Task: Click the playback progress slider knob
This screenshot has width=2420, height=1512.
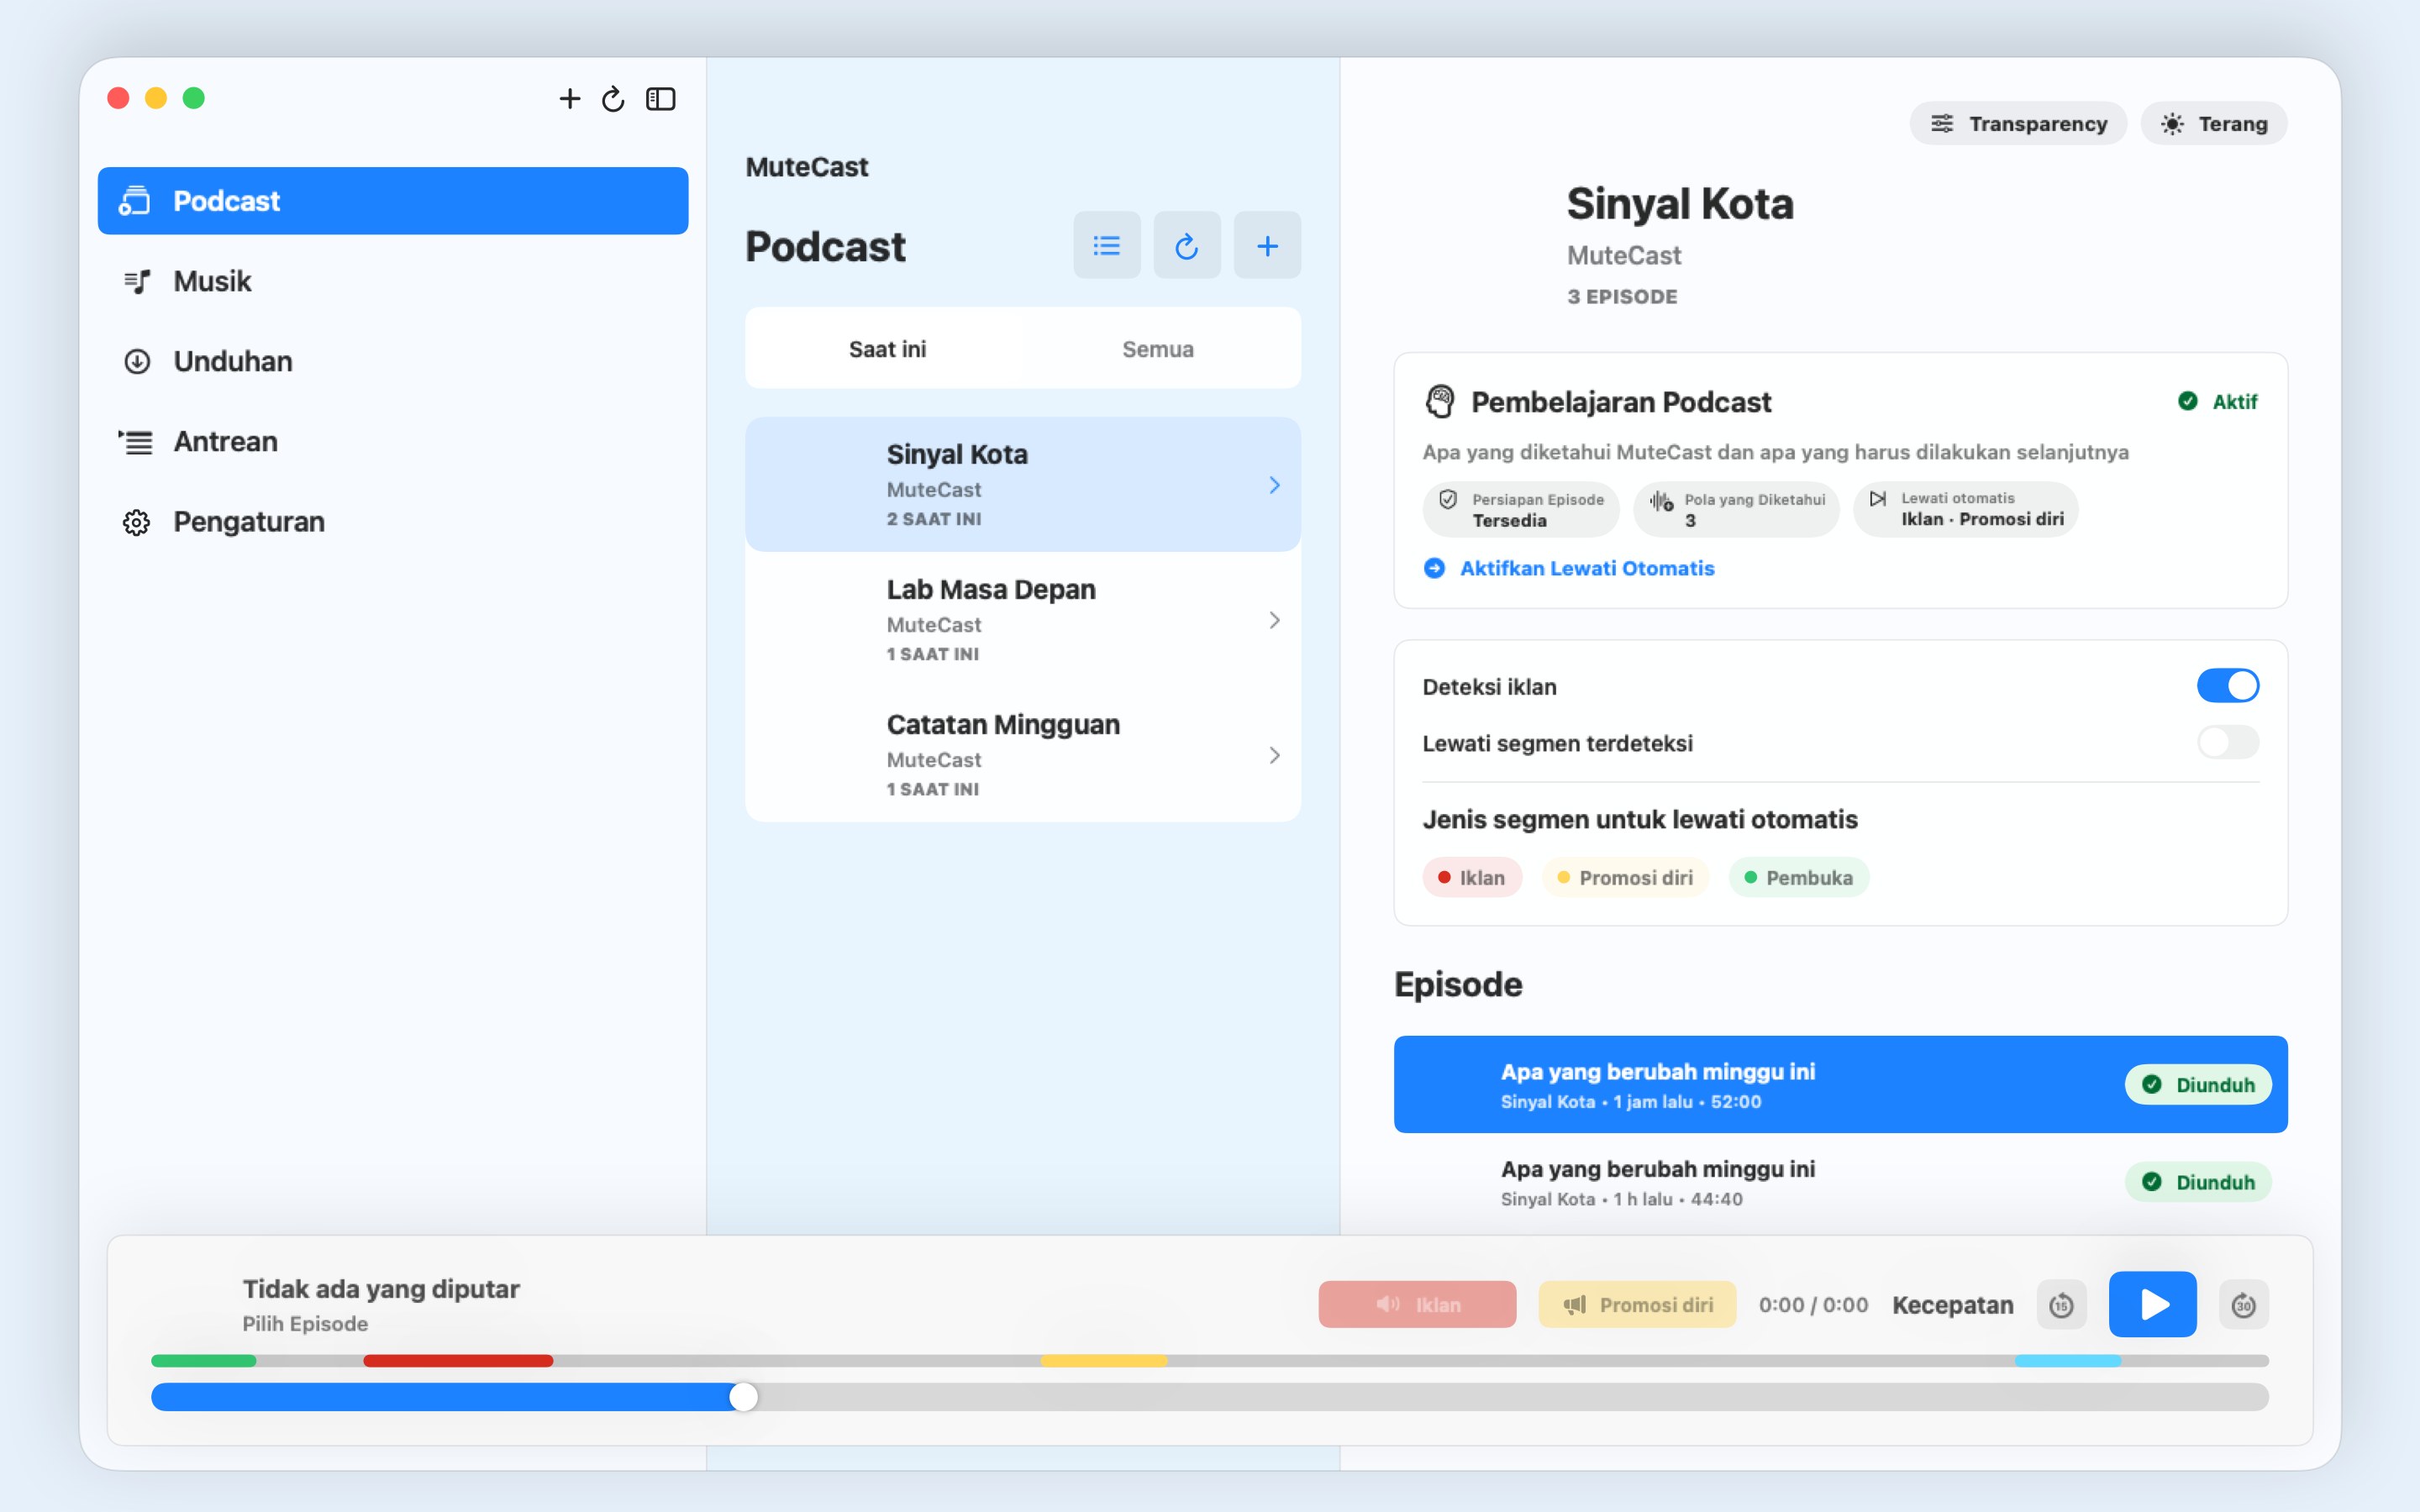Action: coord(743,1397)
